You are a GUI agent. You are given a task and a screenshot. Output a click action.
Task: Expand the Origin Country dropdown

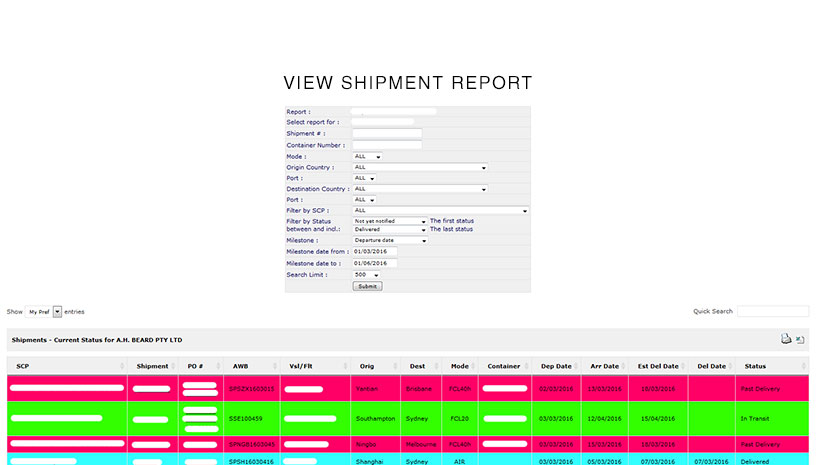(x=419, y=168)
